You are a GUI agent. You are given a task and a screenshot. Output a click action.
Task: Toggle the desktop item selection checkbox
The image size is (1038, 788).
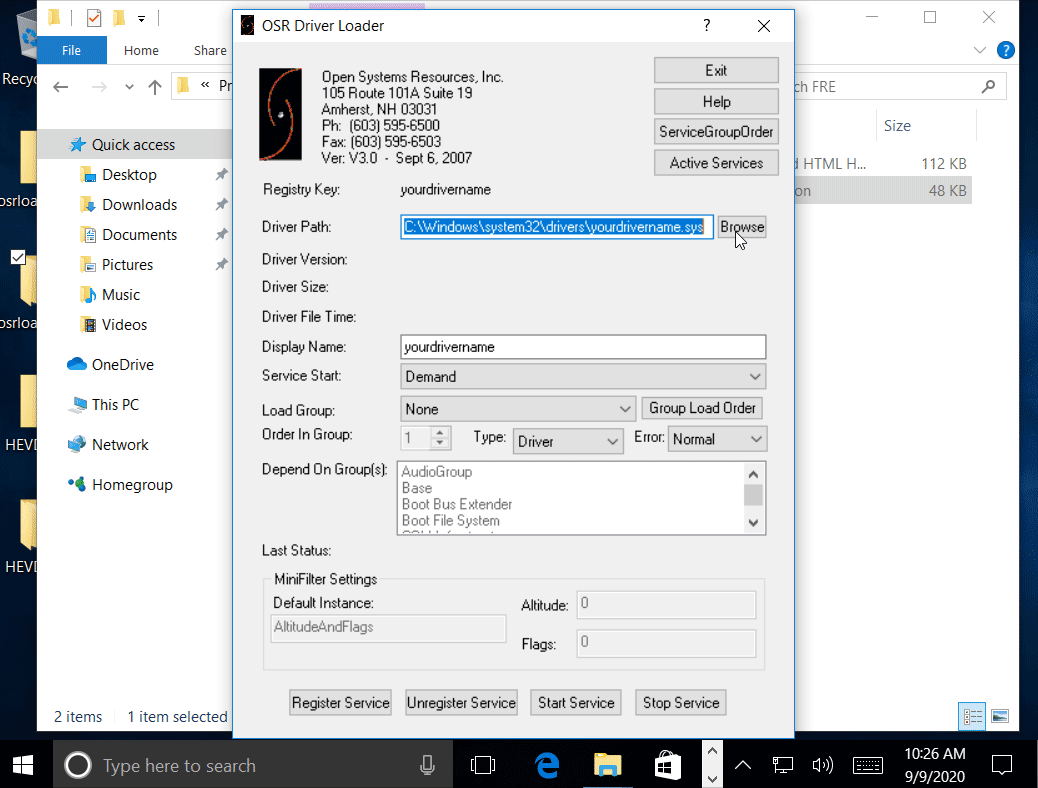[18, 257]
